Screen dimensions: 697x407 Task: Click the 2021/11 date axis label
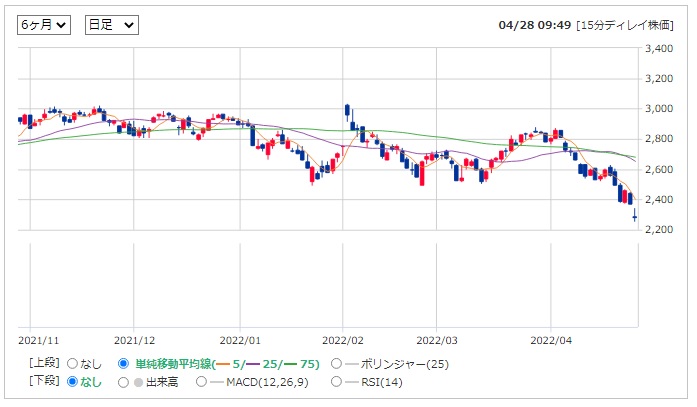pos(38,340)
